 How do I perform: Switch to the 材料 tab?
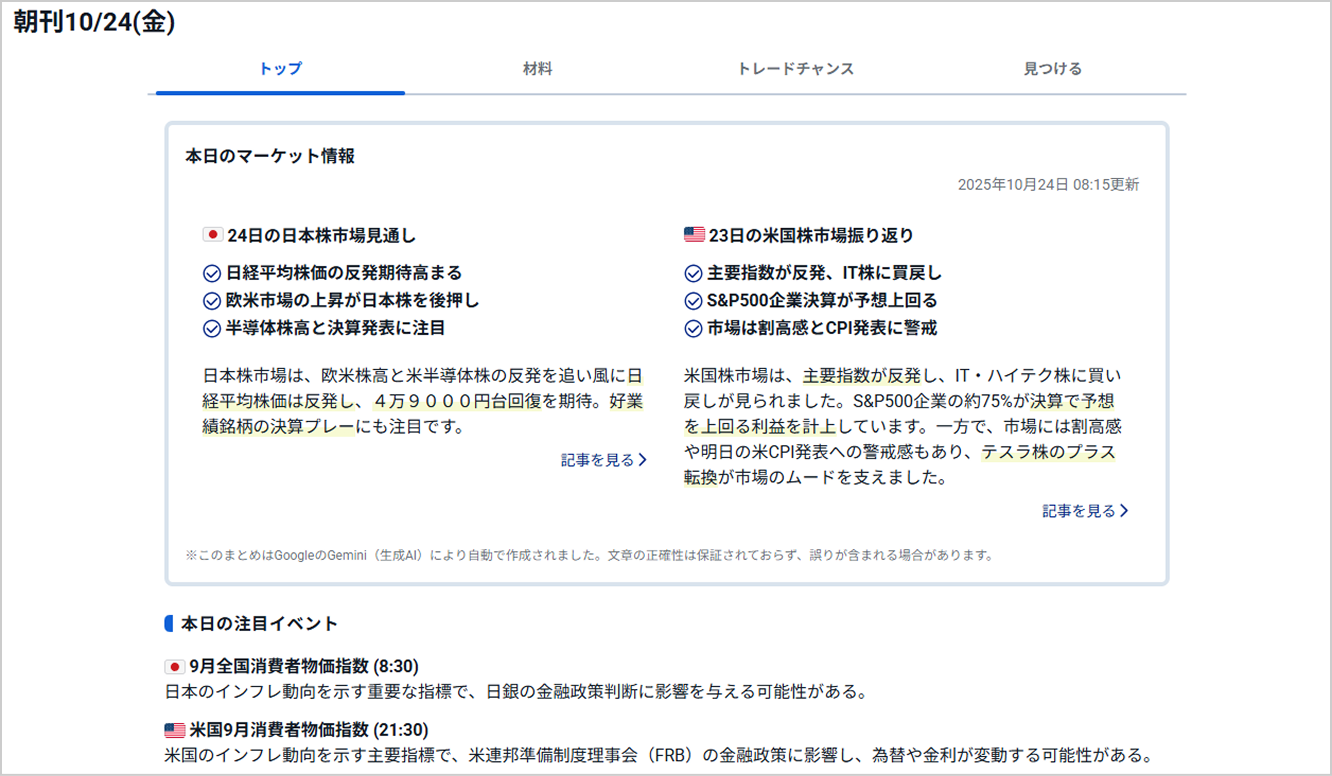click(x=538, y=68)
